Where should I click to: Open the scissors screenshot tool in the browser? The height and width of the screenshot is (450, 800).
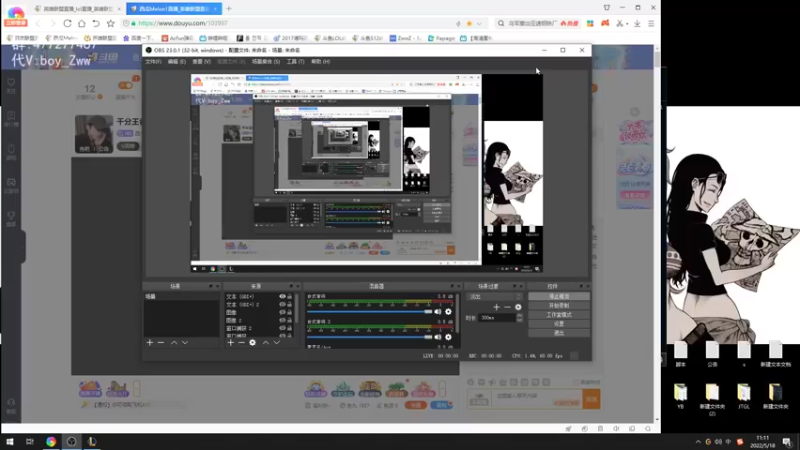(619, 23)
